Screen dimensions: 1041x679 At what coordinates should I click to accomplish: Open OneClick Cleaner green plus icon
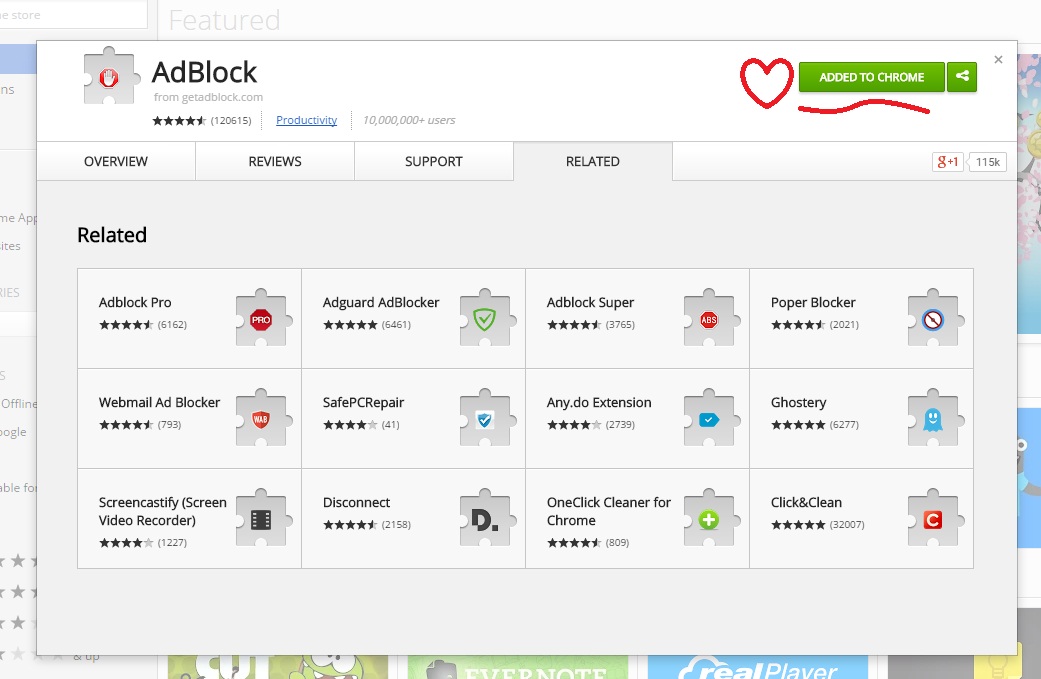pos(712,518)
